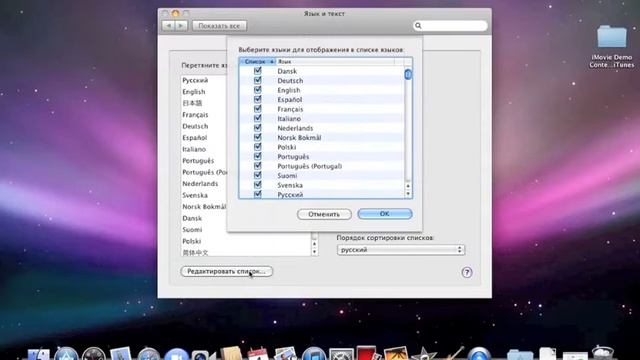Click the sheet list scroll-up arrow
Screen dimensions: 640x360
point(408,186)
